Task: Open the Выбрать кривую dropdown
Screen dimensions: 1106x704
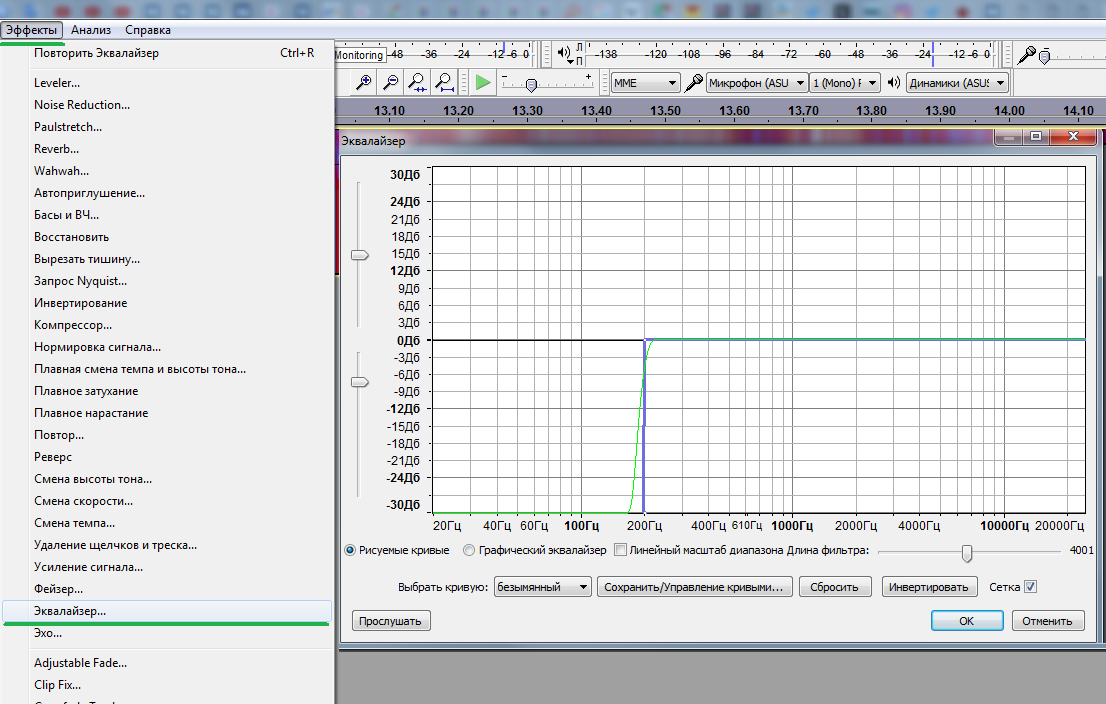Action: pos(544,587)
